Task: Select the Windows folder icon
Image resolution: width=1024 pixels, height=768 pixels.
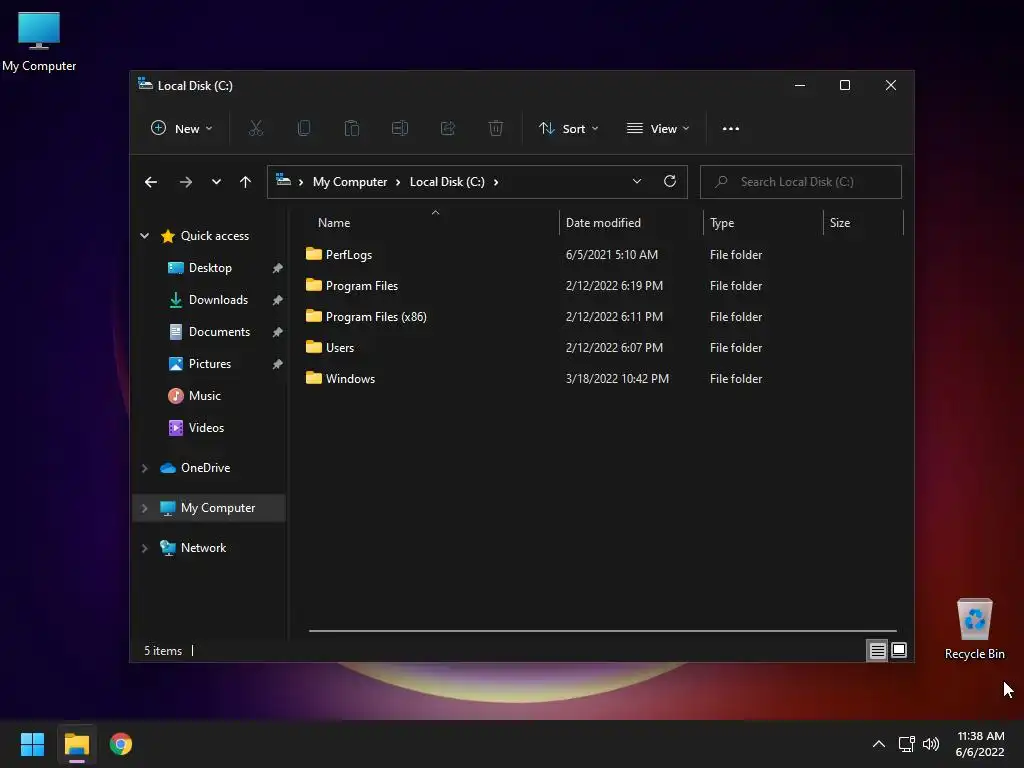Action: pos(313,378)
